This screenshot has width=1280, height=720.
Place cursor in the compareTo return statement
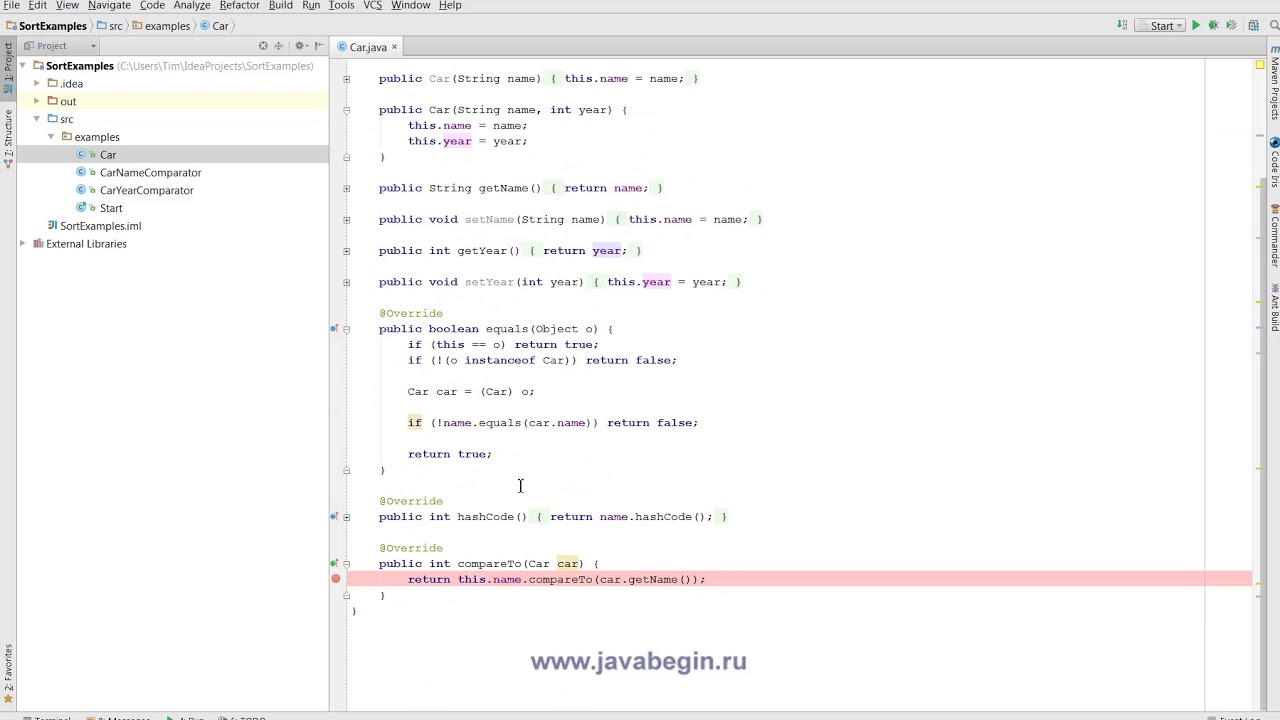(556, 579)
